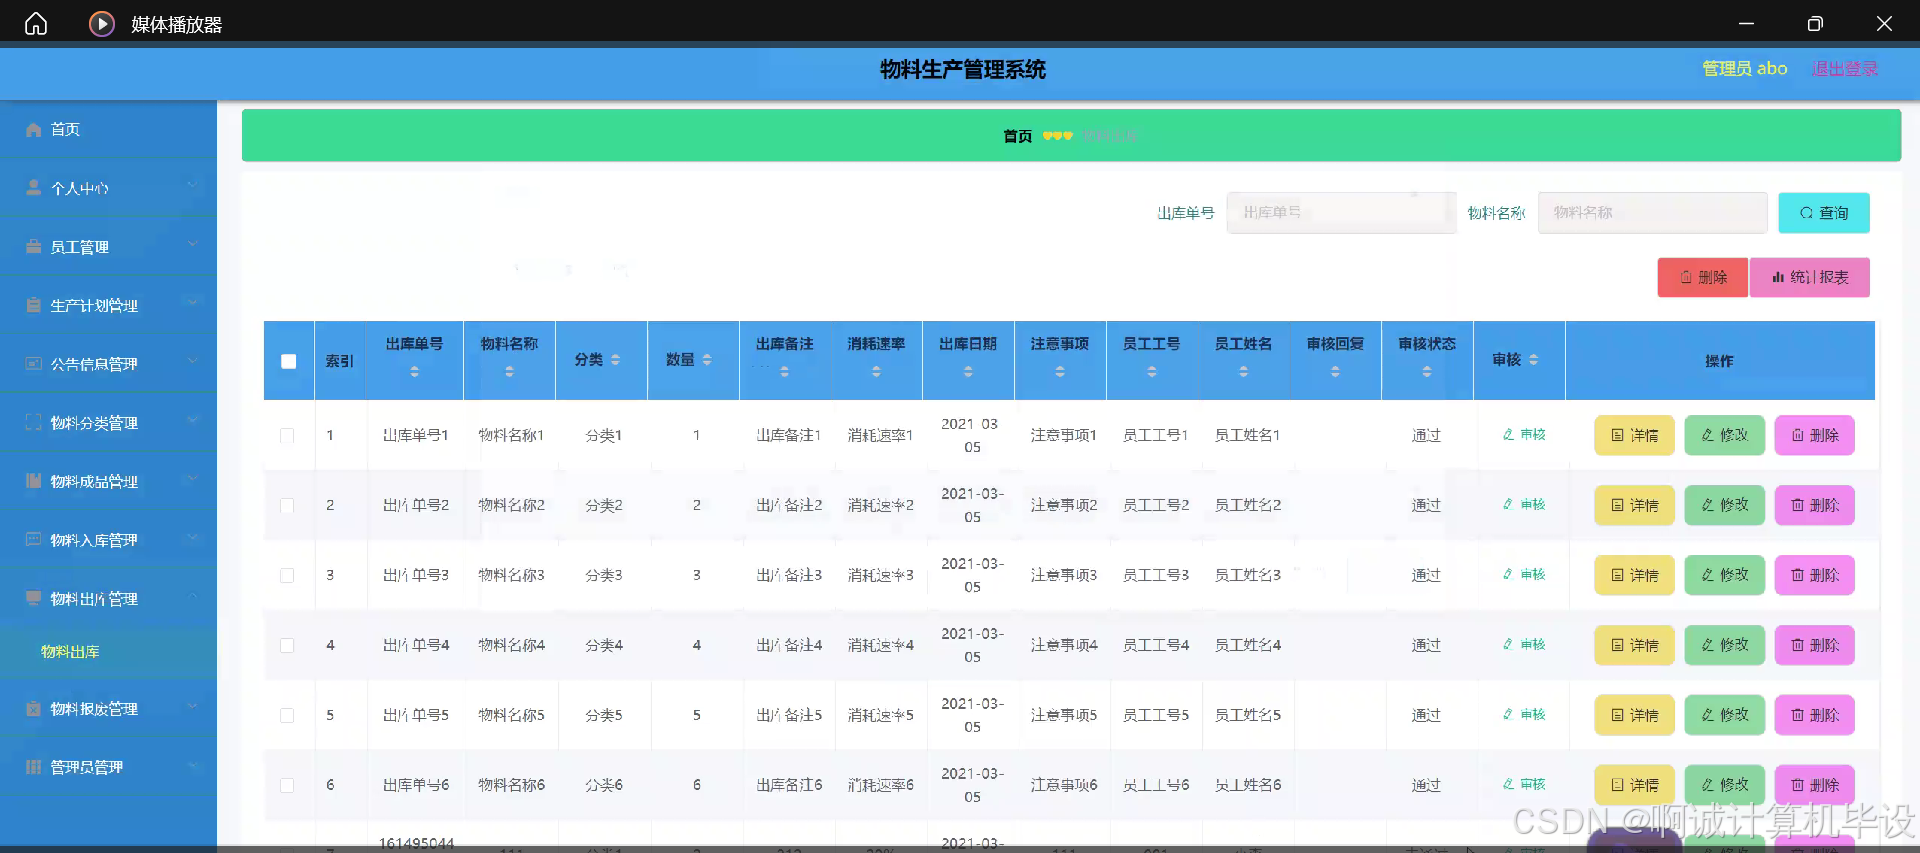Expand 生产计划管理 sidebar menu
The image size is (1920, 853).
108,305
